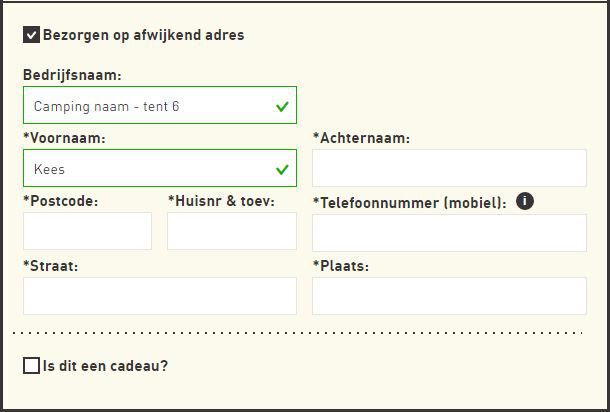Click into the Voornaam field containing Kees

[150, 169]
